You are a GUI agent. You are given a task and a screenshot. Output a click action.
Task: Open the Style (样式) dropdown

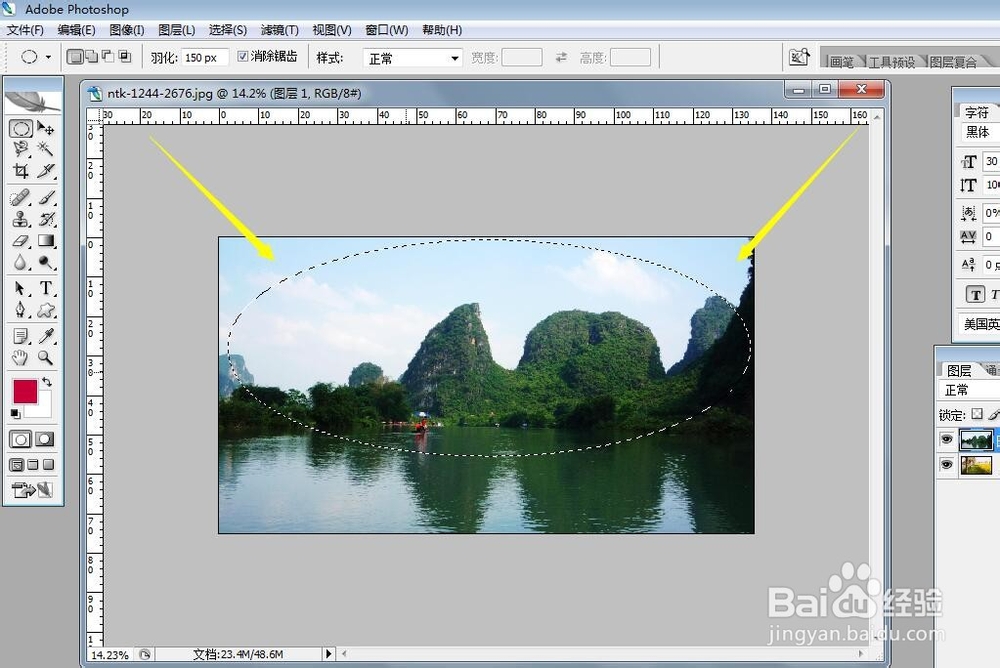pos(413,58)
